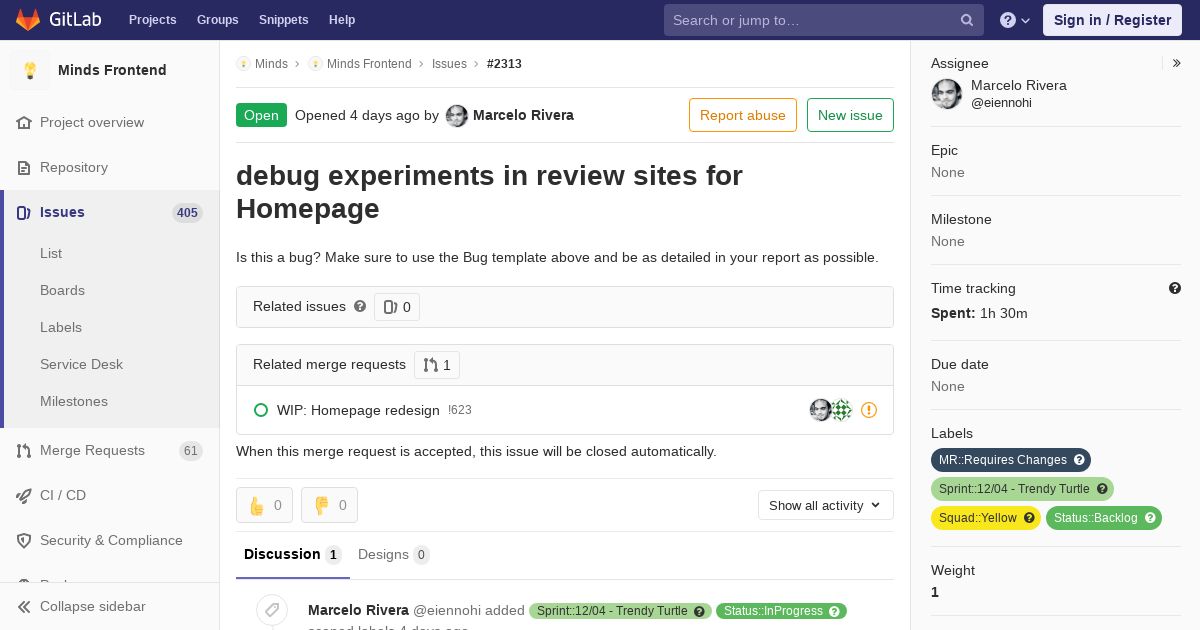Collapse the right sidebar with chevrons
This screenshot has height=630, width=1200.
[x=1177, y=63]
